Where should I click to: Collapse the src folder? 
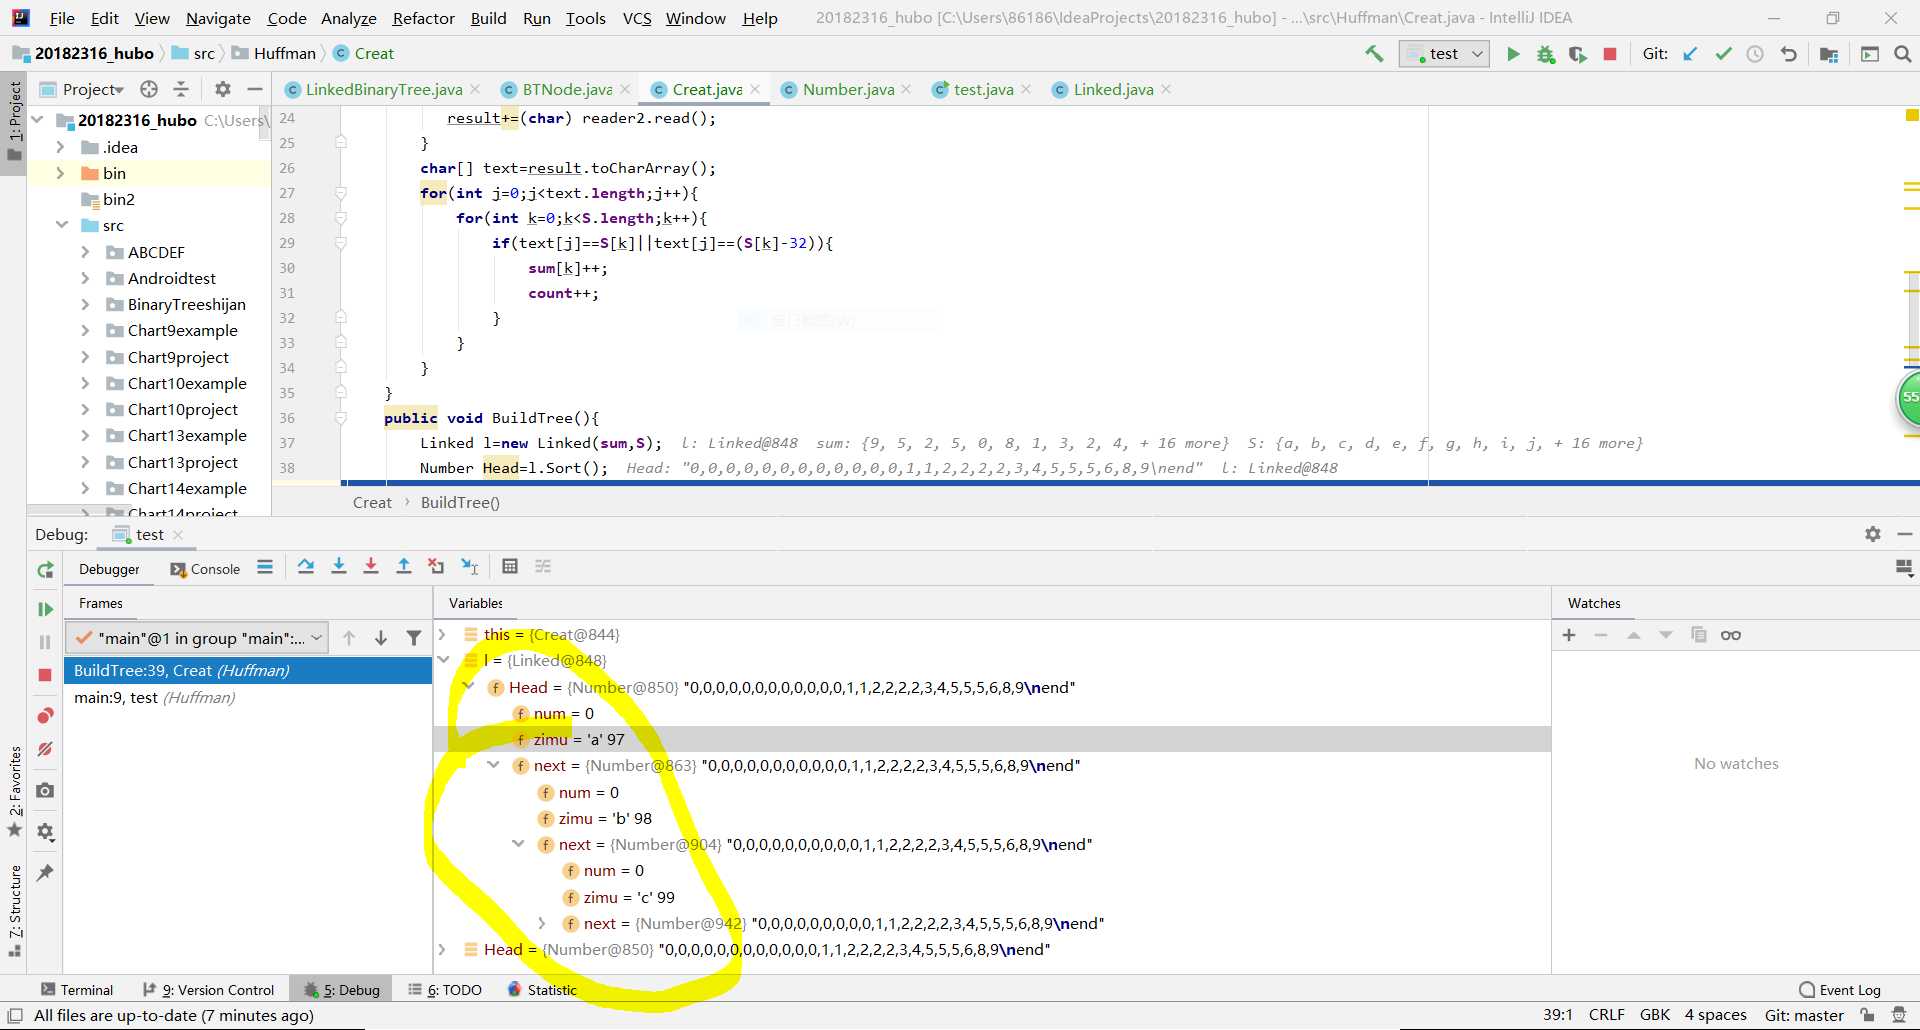[61, 225]
